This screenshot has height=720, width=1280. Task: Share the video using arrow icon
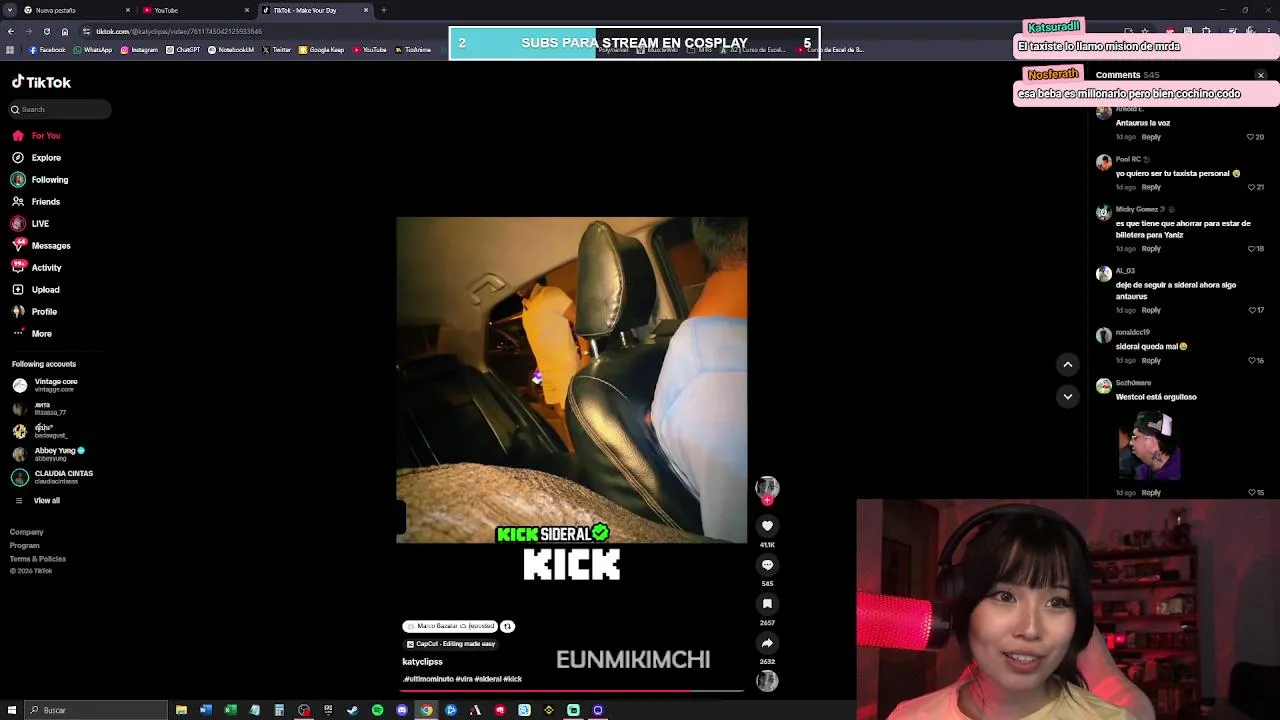pyautogui.click(x=767, y=643)
